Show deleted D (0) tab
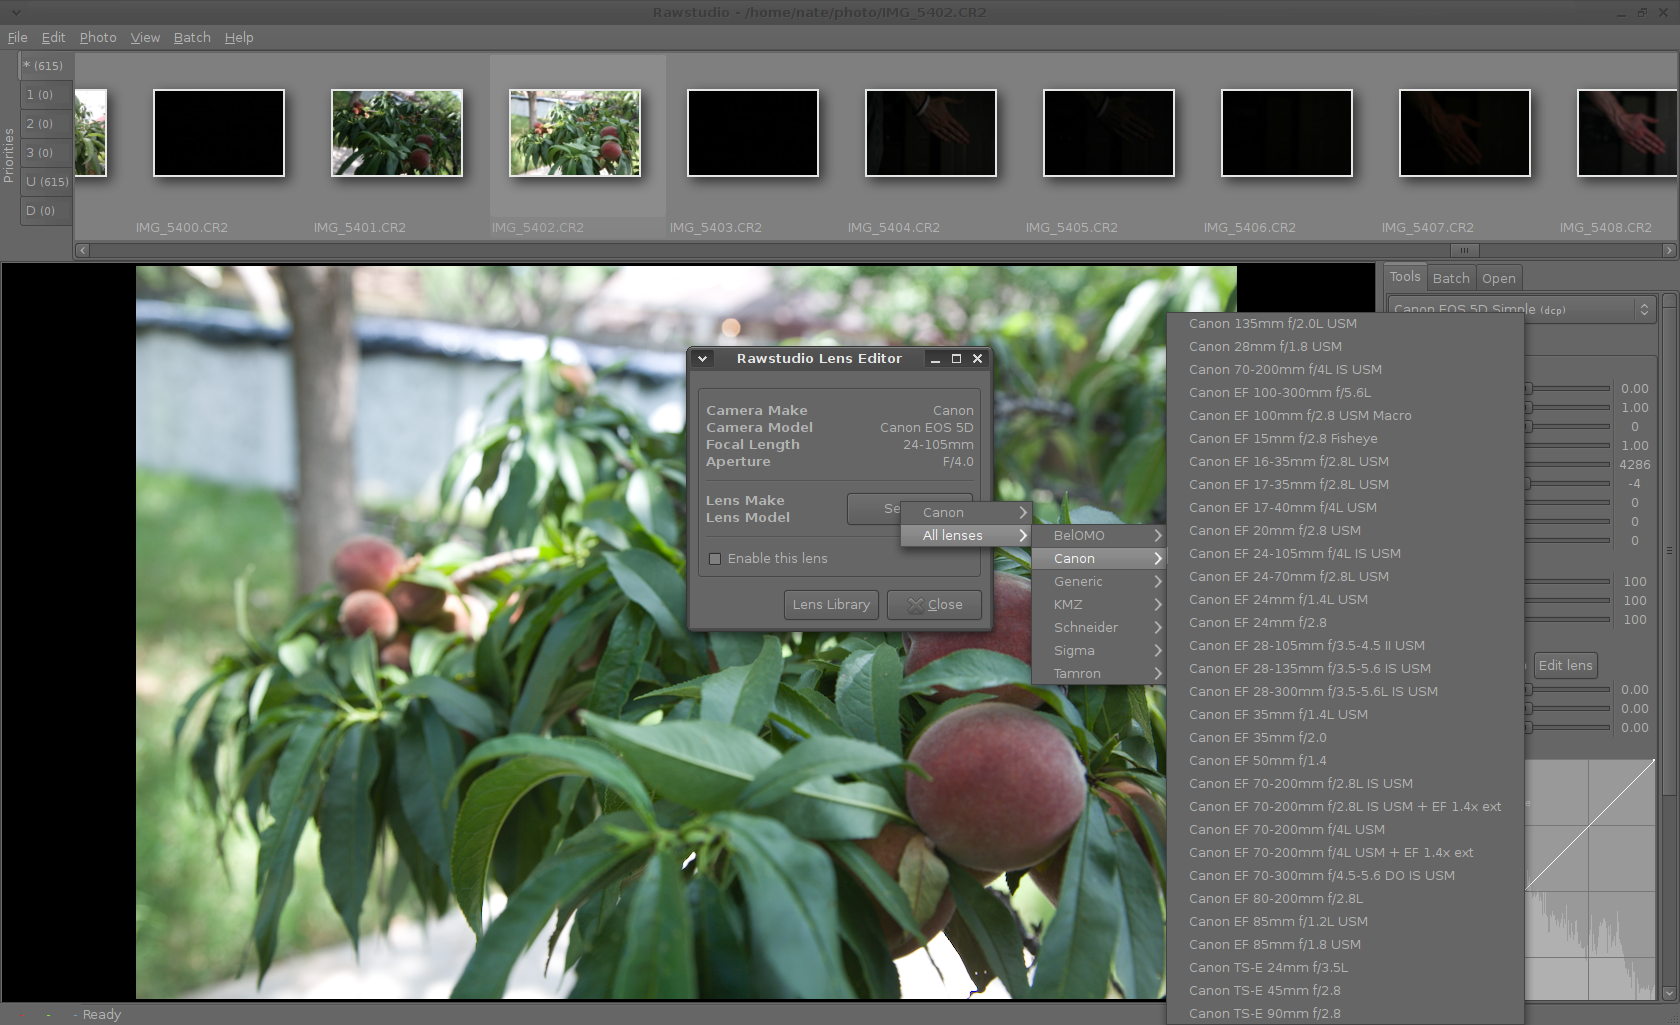 (44, 210)
